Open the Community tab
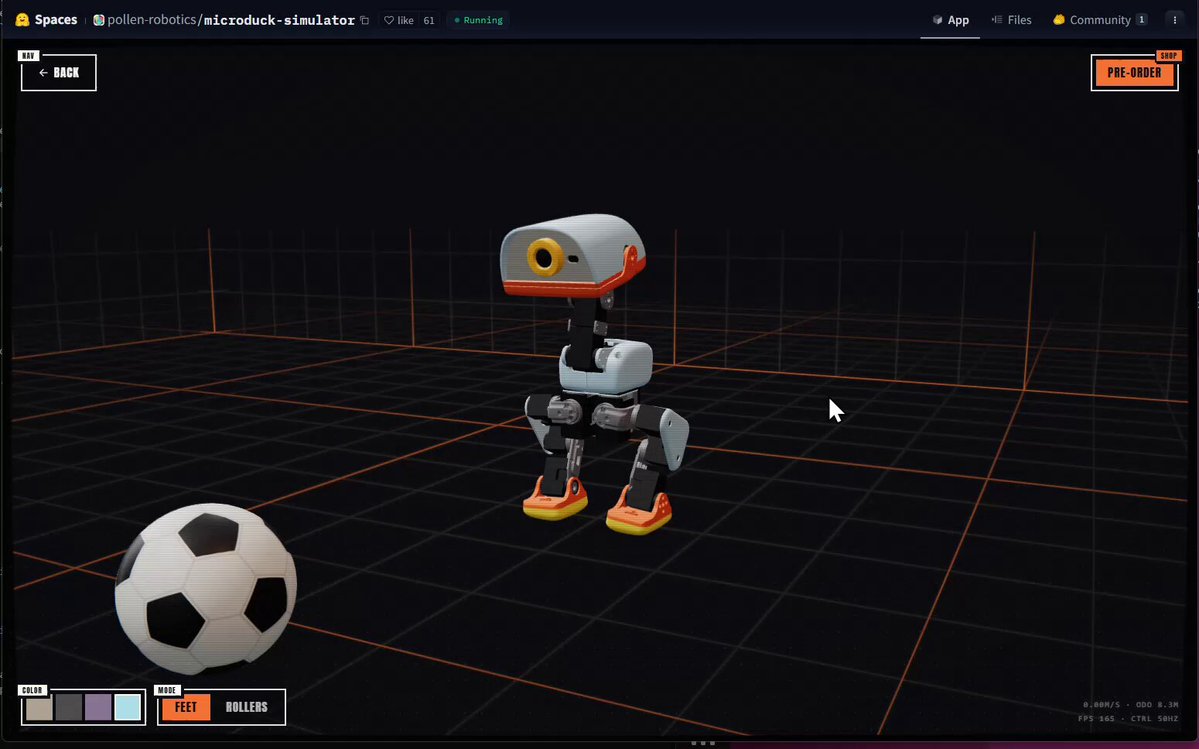1199x749 pixels. pos(1100,20)
